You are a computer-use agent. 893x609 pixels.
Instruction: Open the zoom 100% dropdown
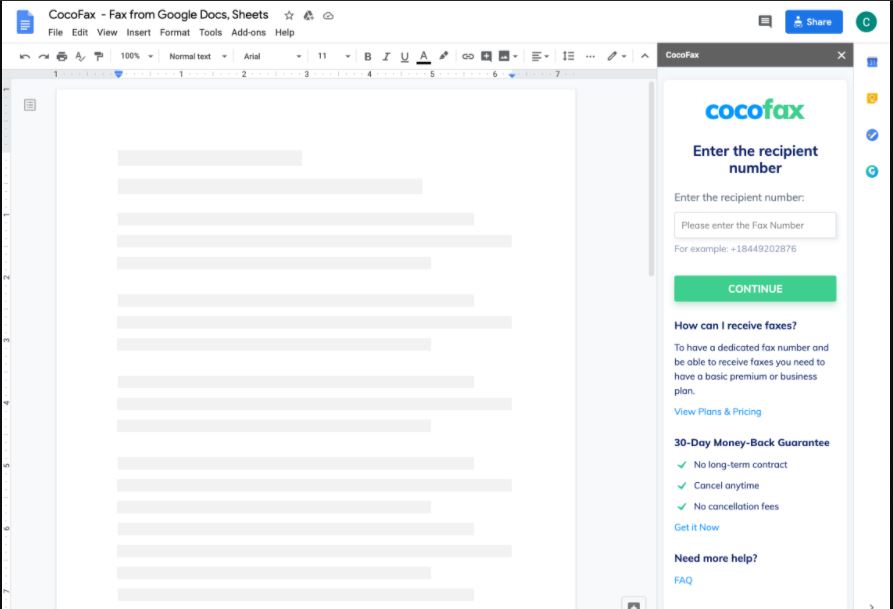coord(136,56)
